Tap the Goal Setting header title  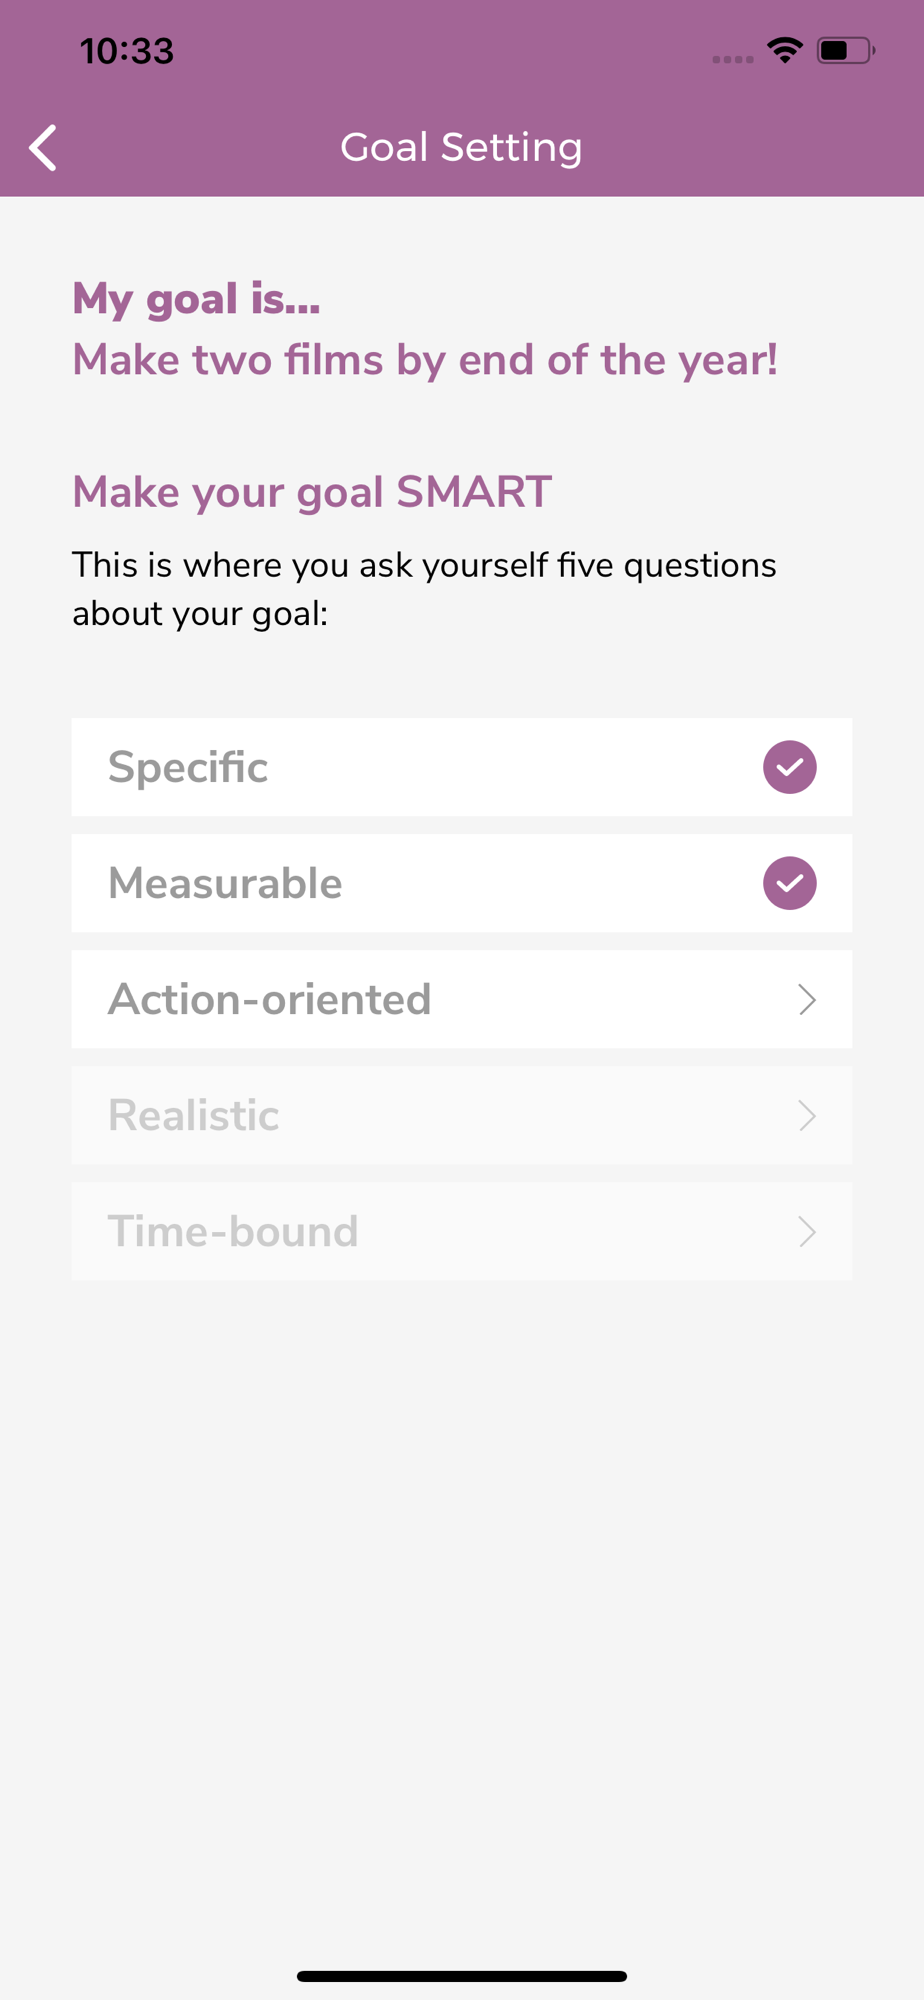pos(461,148)
